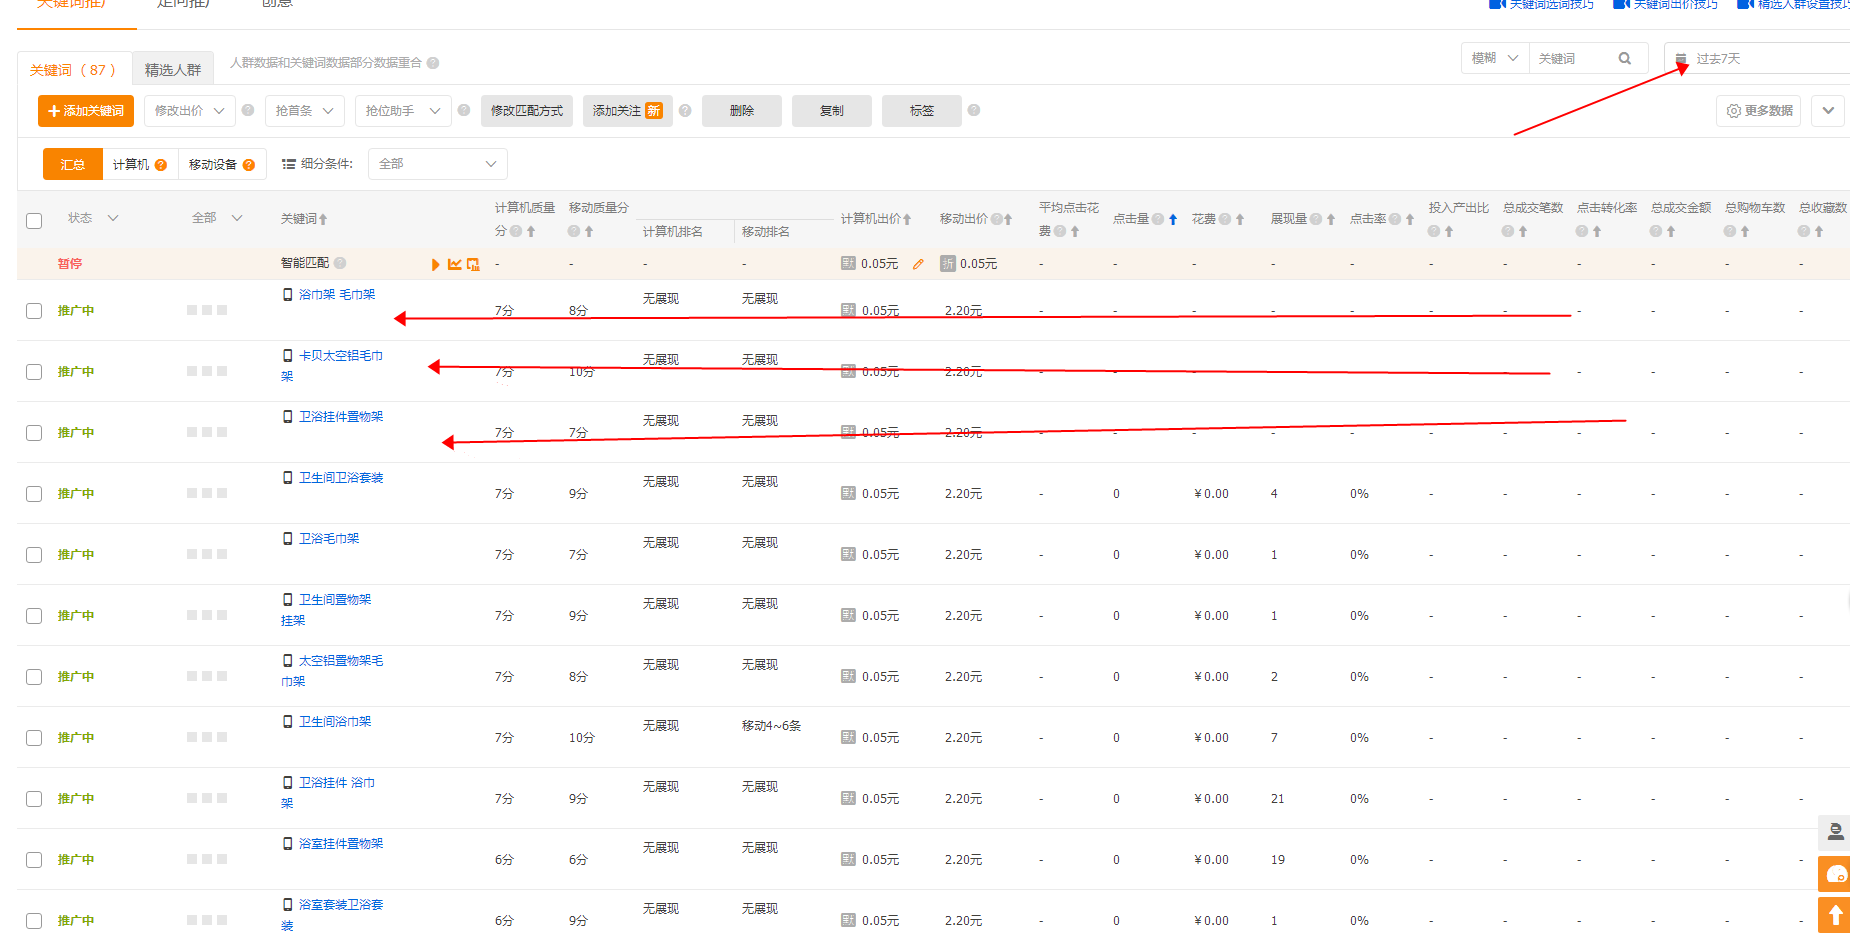This screenshot has width=1850, height=943.
Task: Open keyword link 卫浴毛巾架
Action: [x=329, y=539]
